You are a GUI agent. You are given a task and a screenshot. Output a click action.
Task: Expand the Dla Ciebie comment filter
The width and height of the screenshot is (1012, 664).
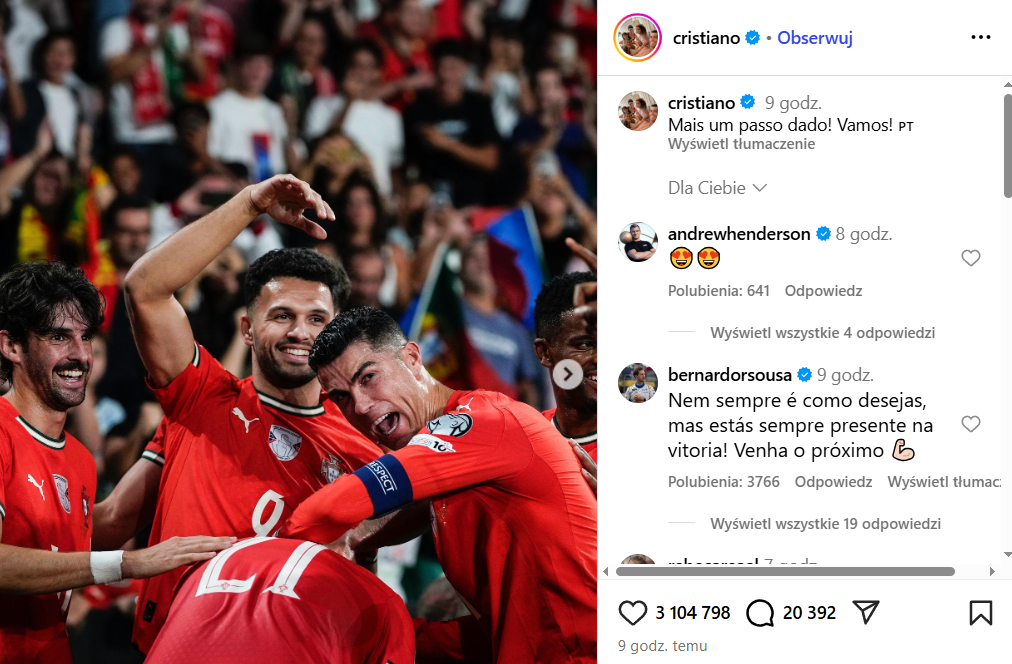[x=717, y=188]
